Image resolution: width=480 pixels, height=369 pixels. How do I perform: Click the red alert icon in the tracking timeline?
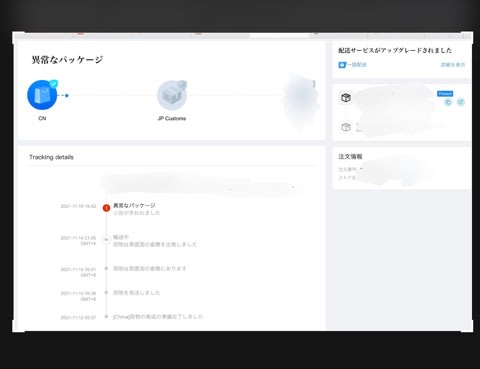[x=106, y=208]
